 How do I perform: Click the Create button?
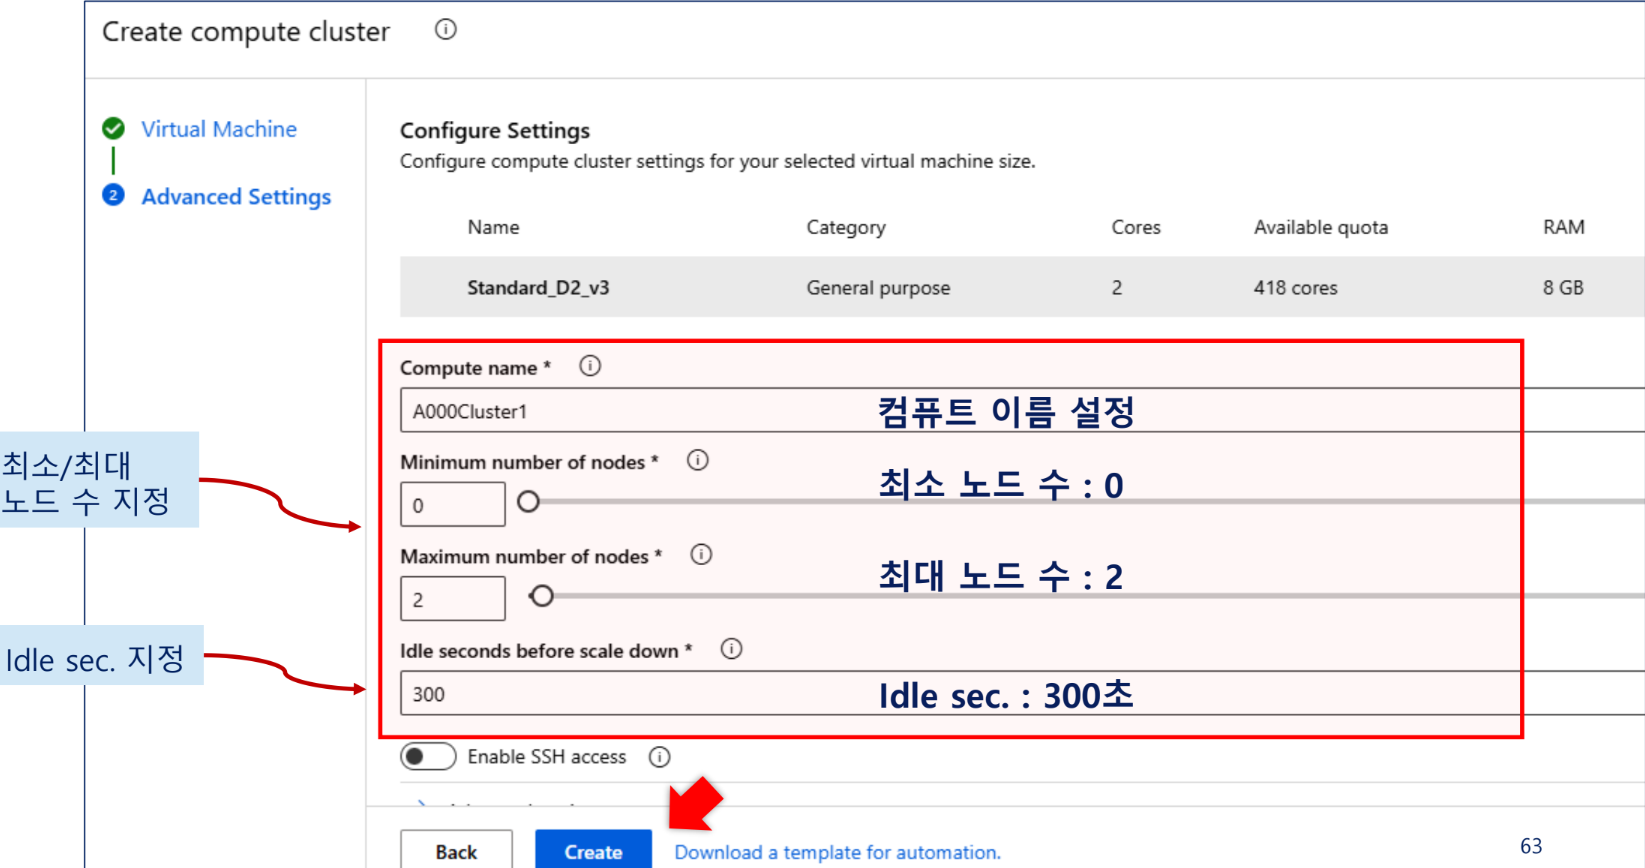[593, 851]
